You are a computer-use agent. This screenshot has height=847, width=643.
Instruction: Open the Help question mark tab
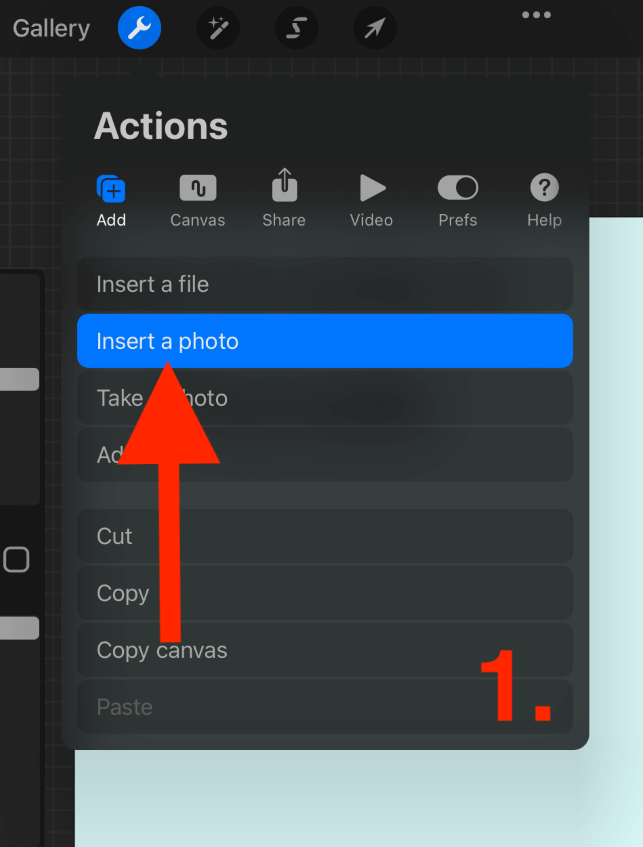click(544, 188)
